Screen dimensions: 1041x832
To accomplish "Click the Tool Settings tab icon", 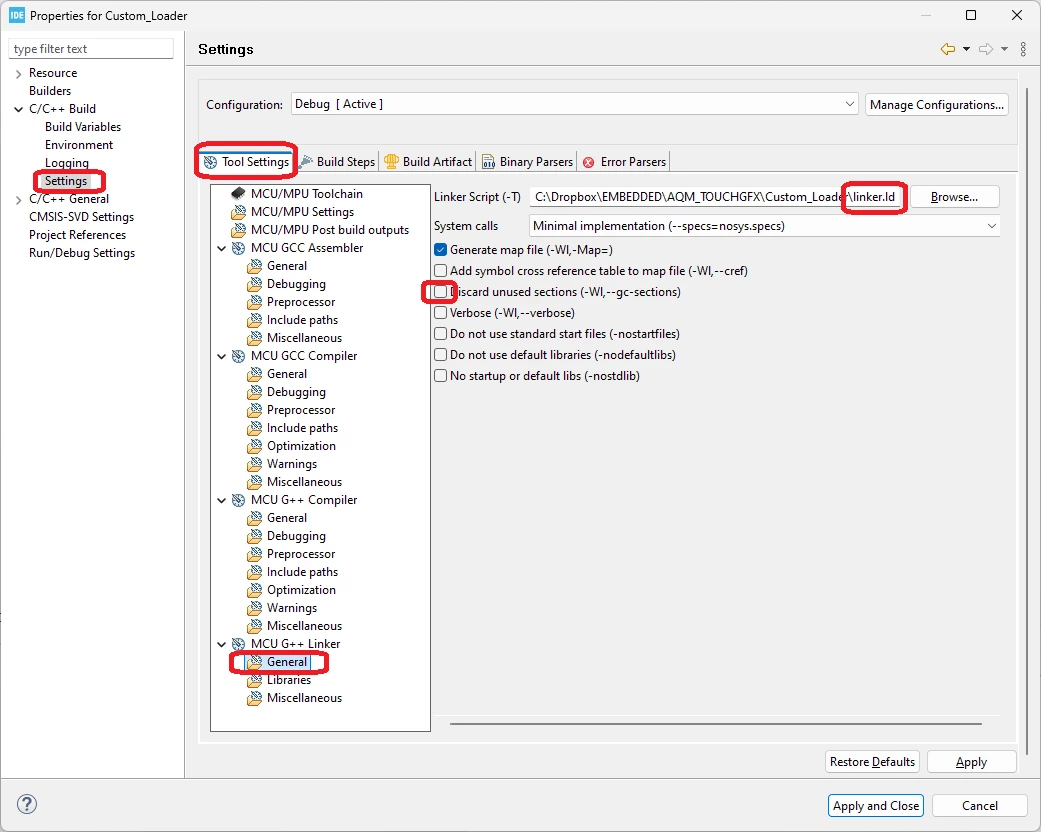I will coord(210,162).
